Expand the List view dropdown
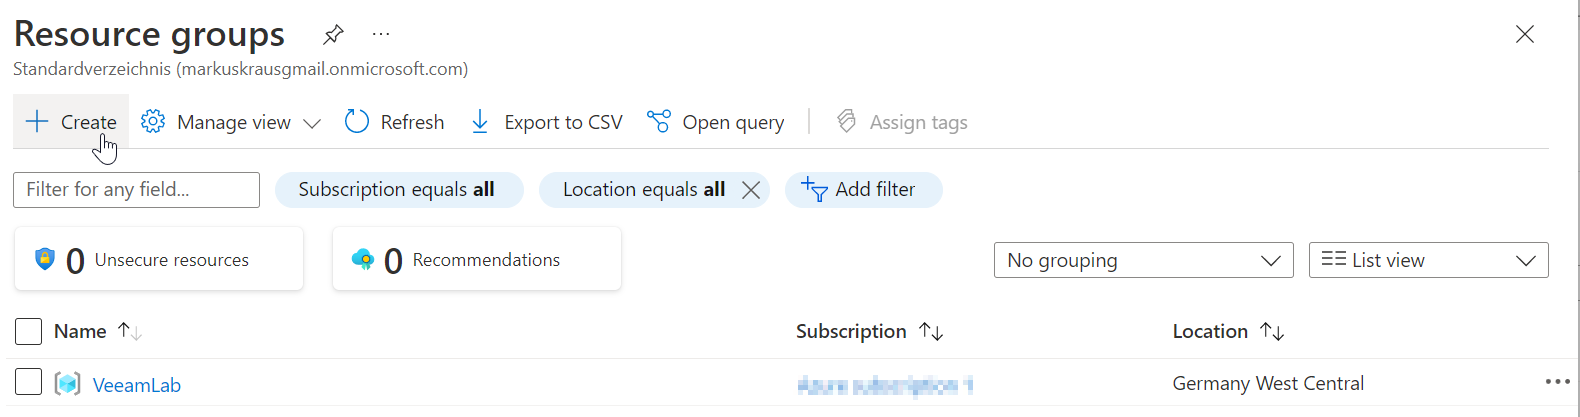The width and height of the screenshot is (1580, 417). [x=1428, y=260]
